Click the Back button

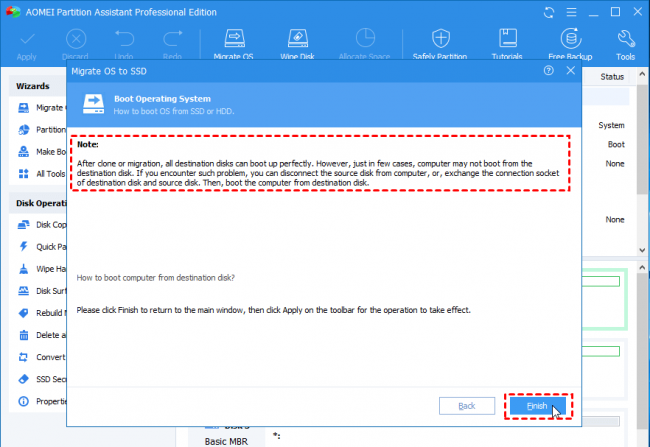tap(467, 406)
